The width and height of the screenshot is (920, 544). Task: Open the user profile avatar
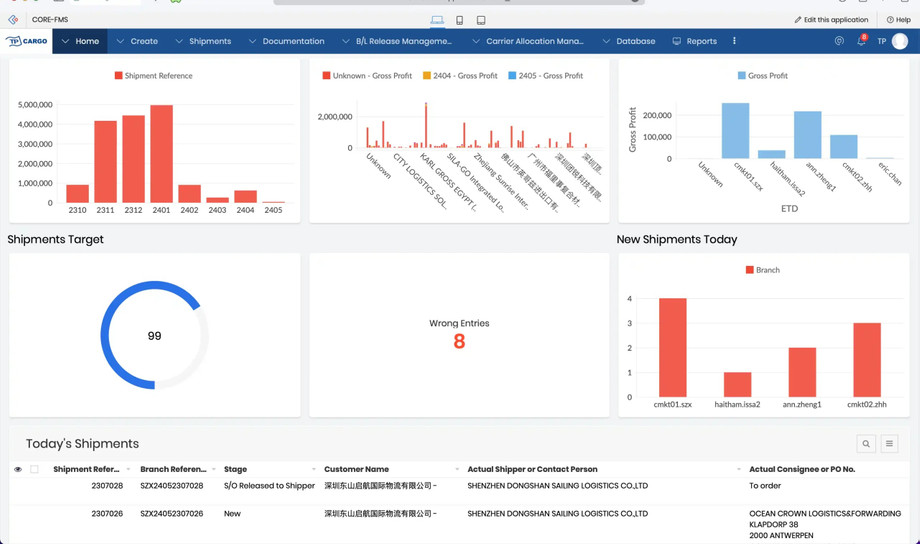(x=900, y=42)
